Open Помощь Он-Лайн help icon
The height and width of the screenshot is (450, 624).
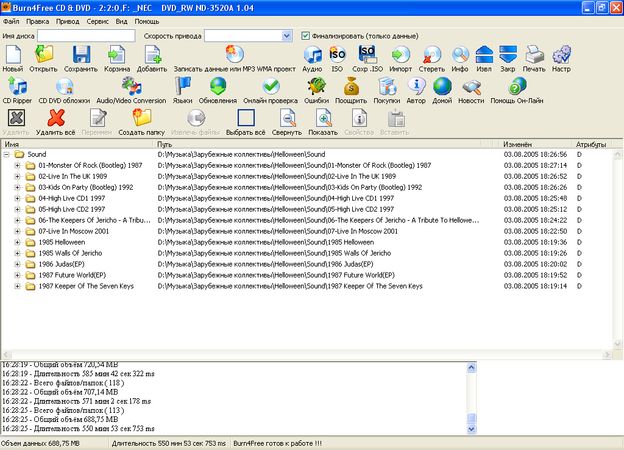pyautogui.click(x=517, y=86)
